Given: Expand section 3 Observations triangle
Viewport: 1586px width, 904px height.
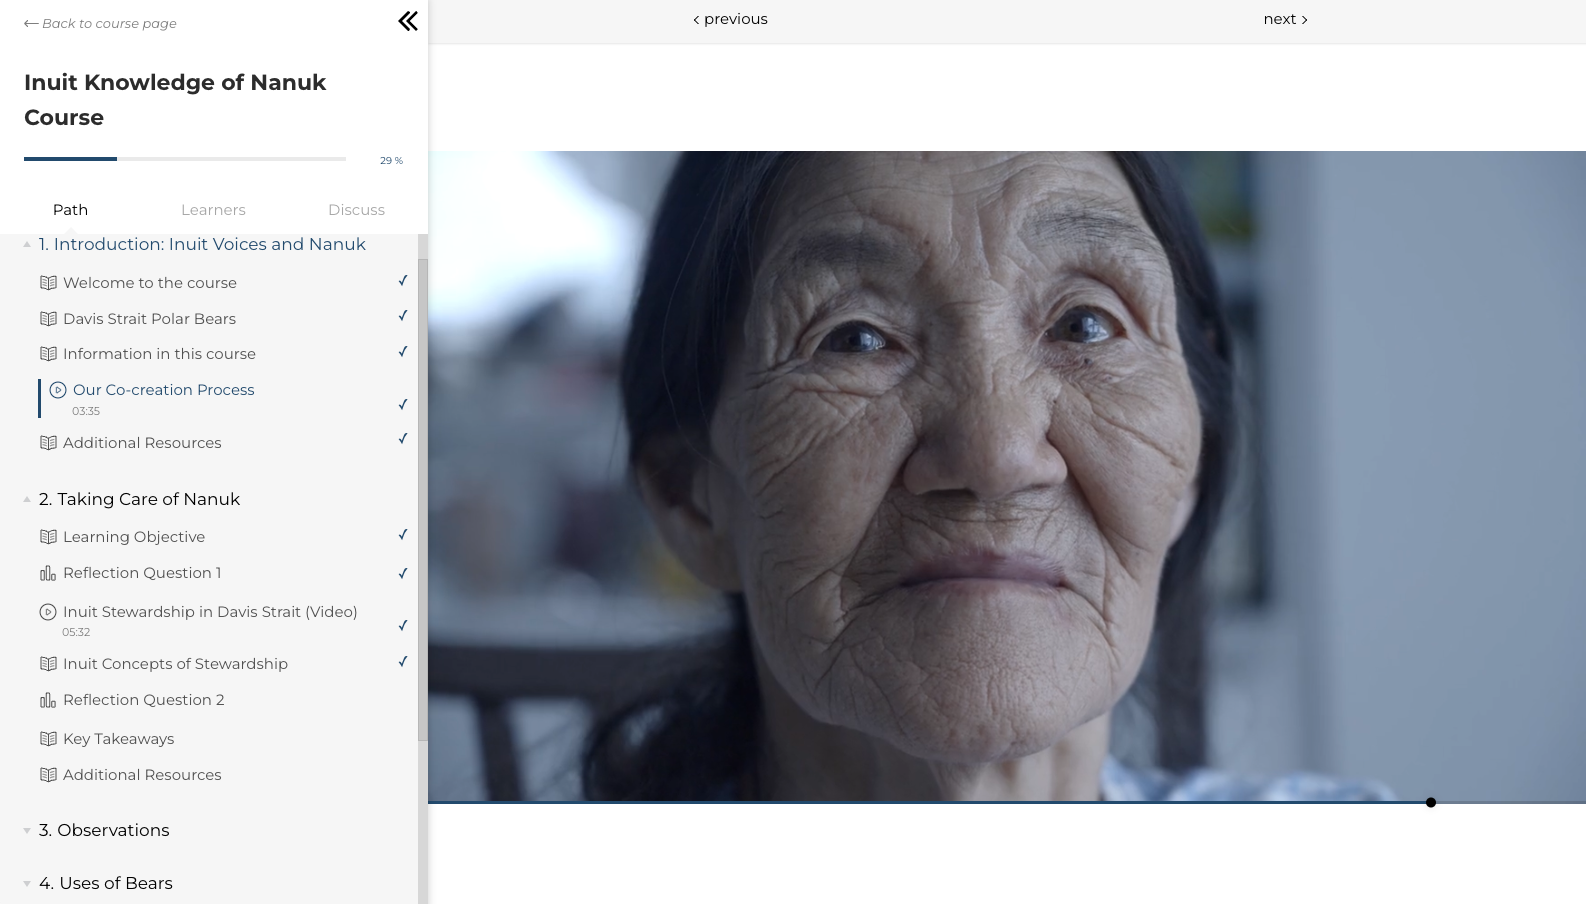Looking at the screenshot, I should (27, 831).
